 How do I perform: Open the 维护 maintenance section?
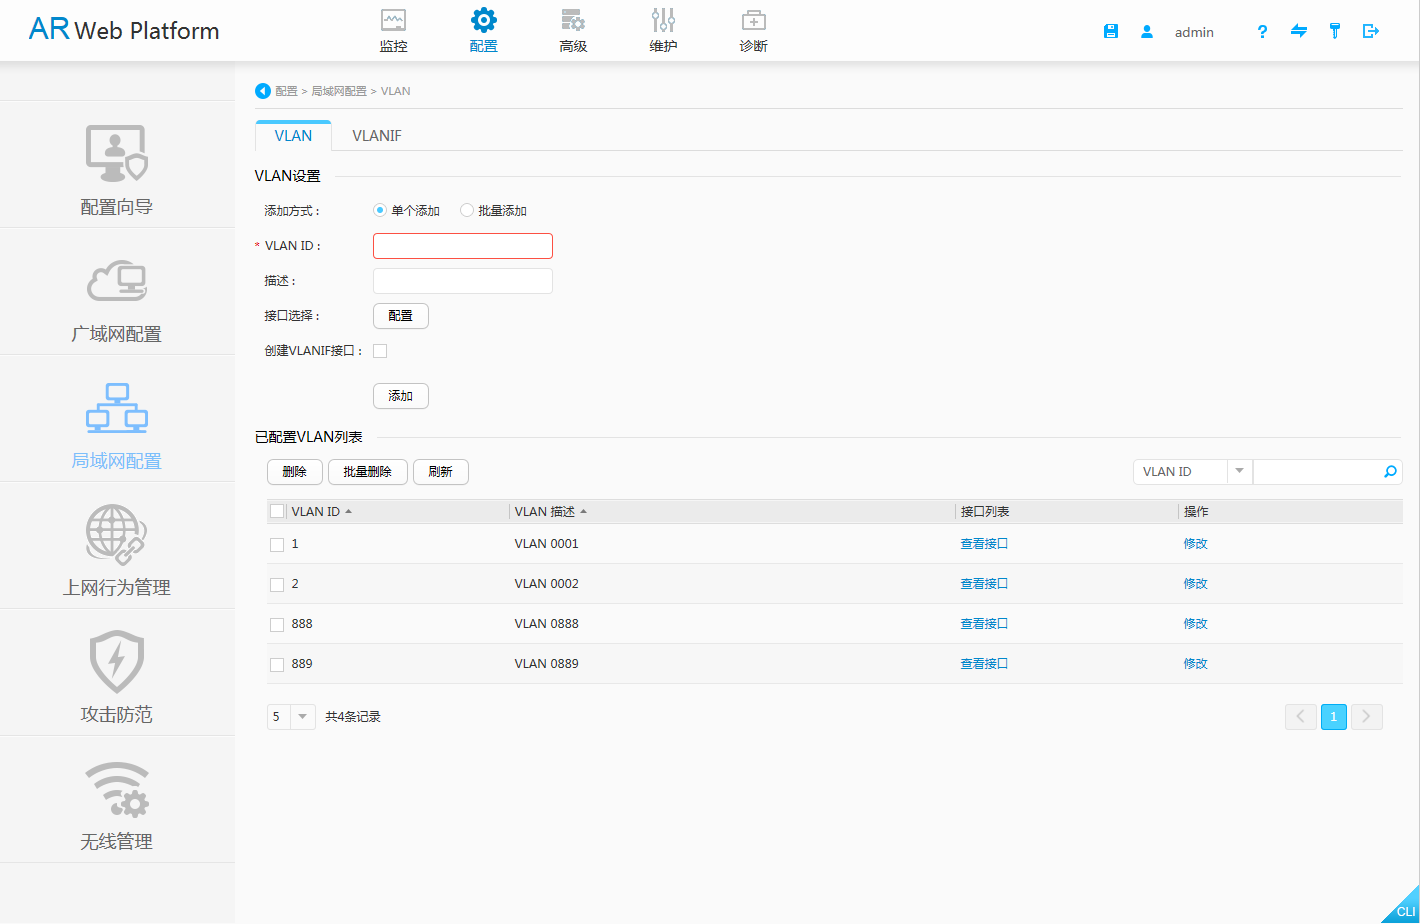[663, 31]
